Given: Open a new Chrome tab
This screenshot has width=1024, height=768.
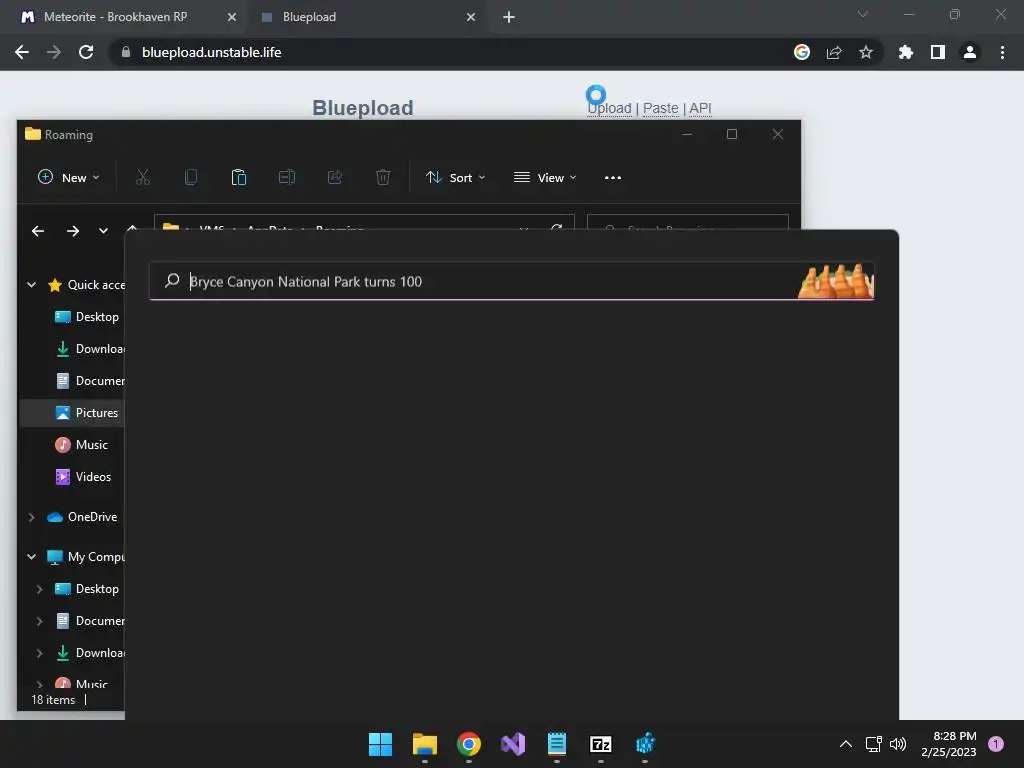Looking at the screenshot, I should 509,17.
